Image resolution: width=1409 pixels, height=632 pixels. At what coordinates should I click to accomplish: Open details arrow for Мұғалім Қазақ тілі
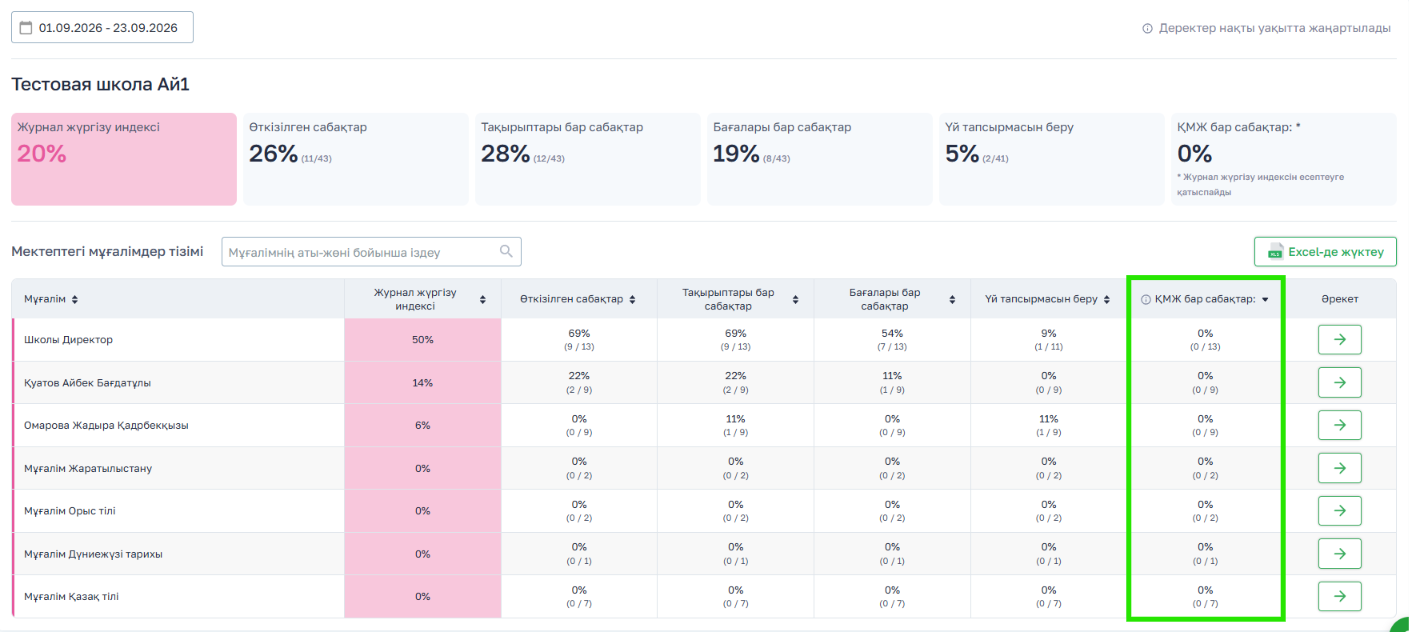[x=1339, y=597]
